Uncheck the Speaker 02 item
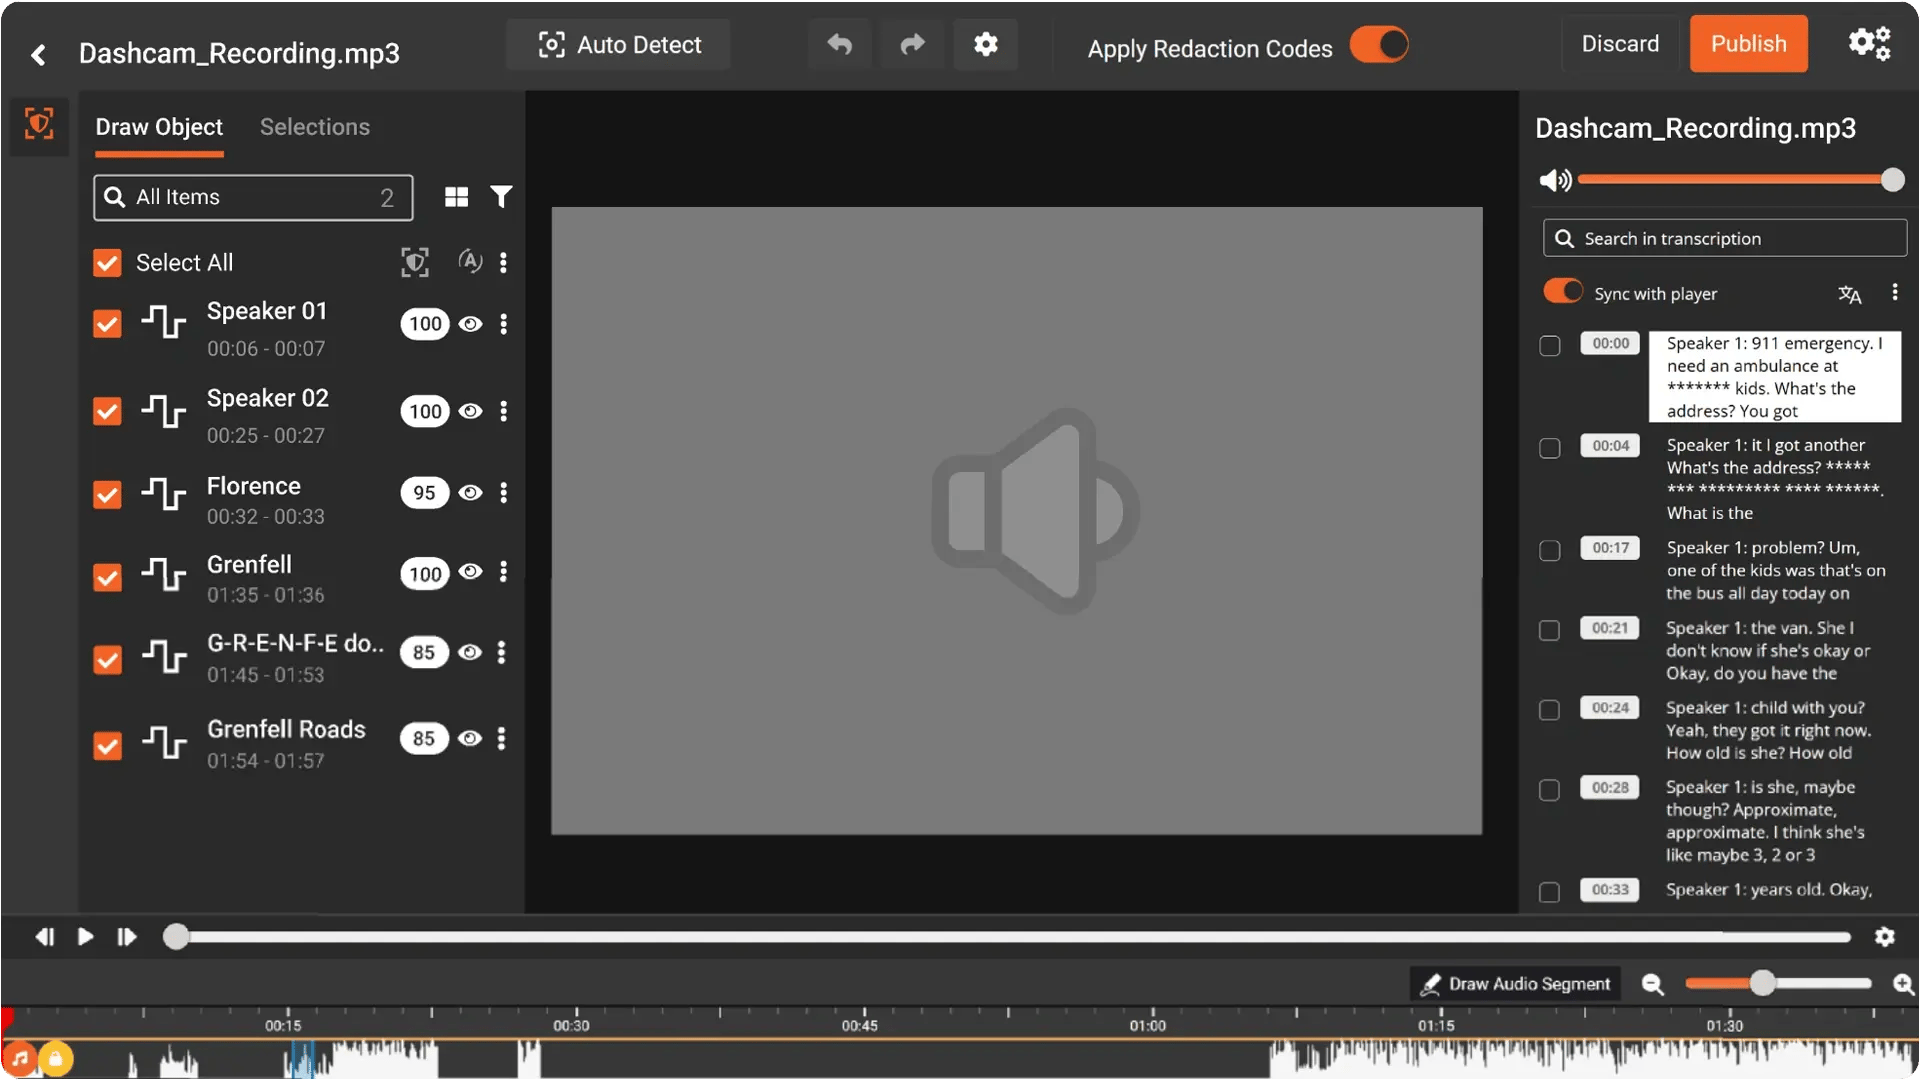1920x1080 pixels. tap(107, 412)
